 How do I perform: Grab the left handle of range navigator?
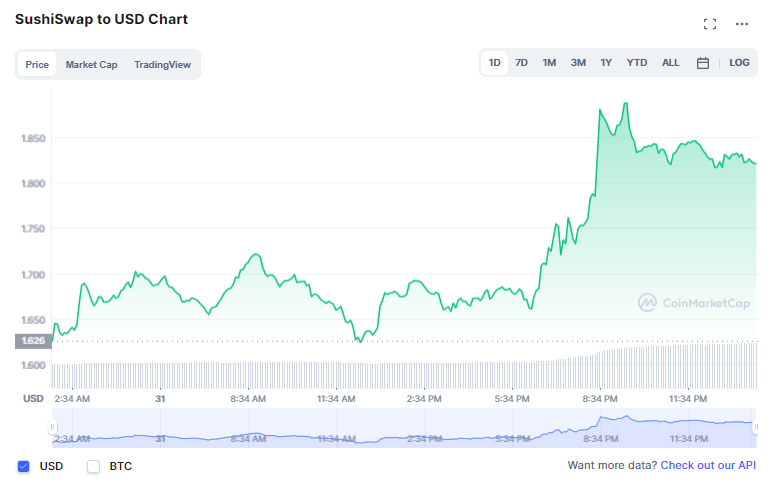(x=52, y=427)
